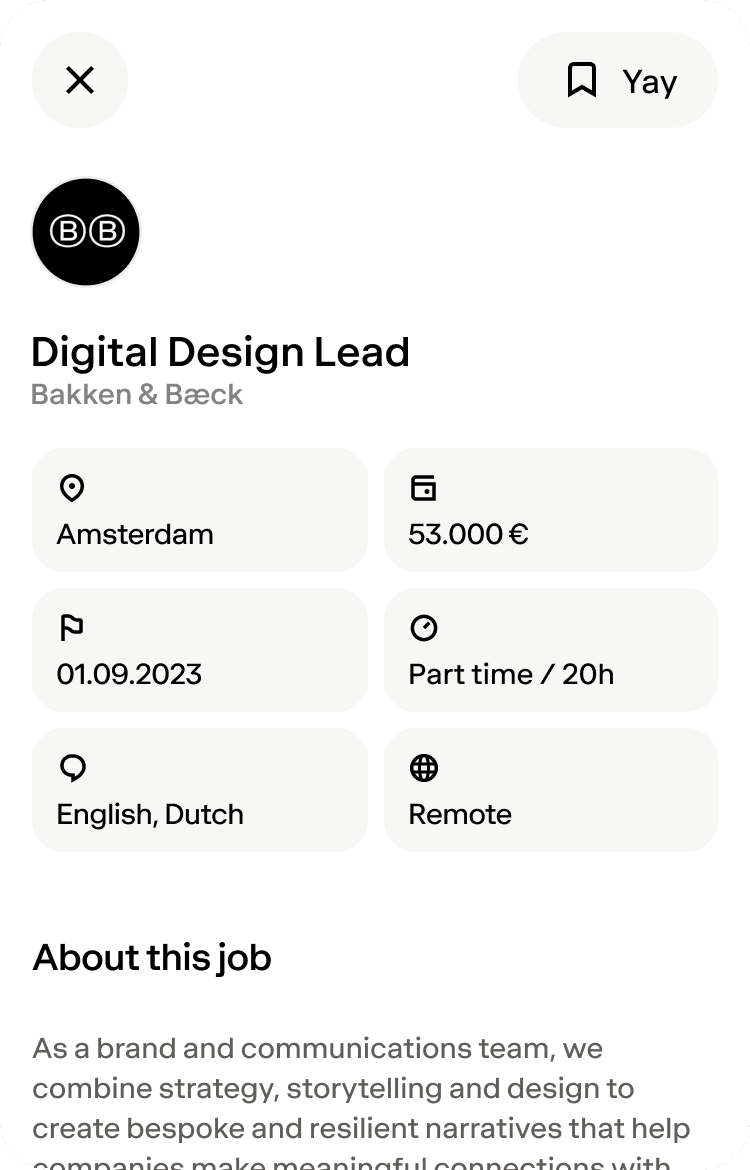Toggle the Yay bookmark to save this job

(x=618, y=80)
